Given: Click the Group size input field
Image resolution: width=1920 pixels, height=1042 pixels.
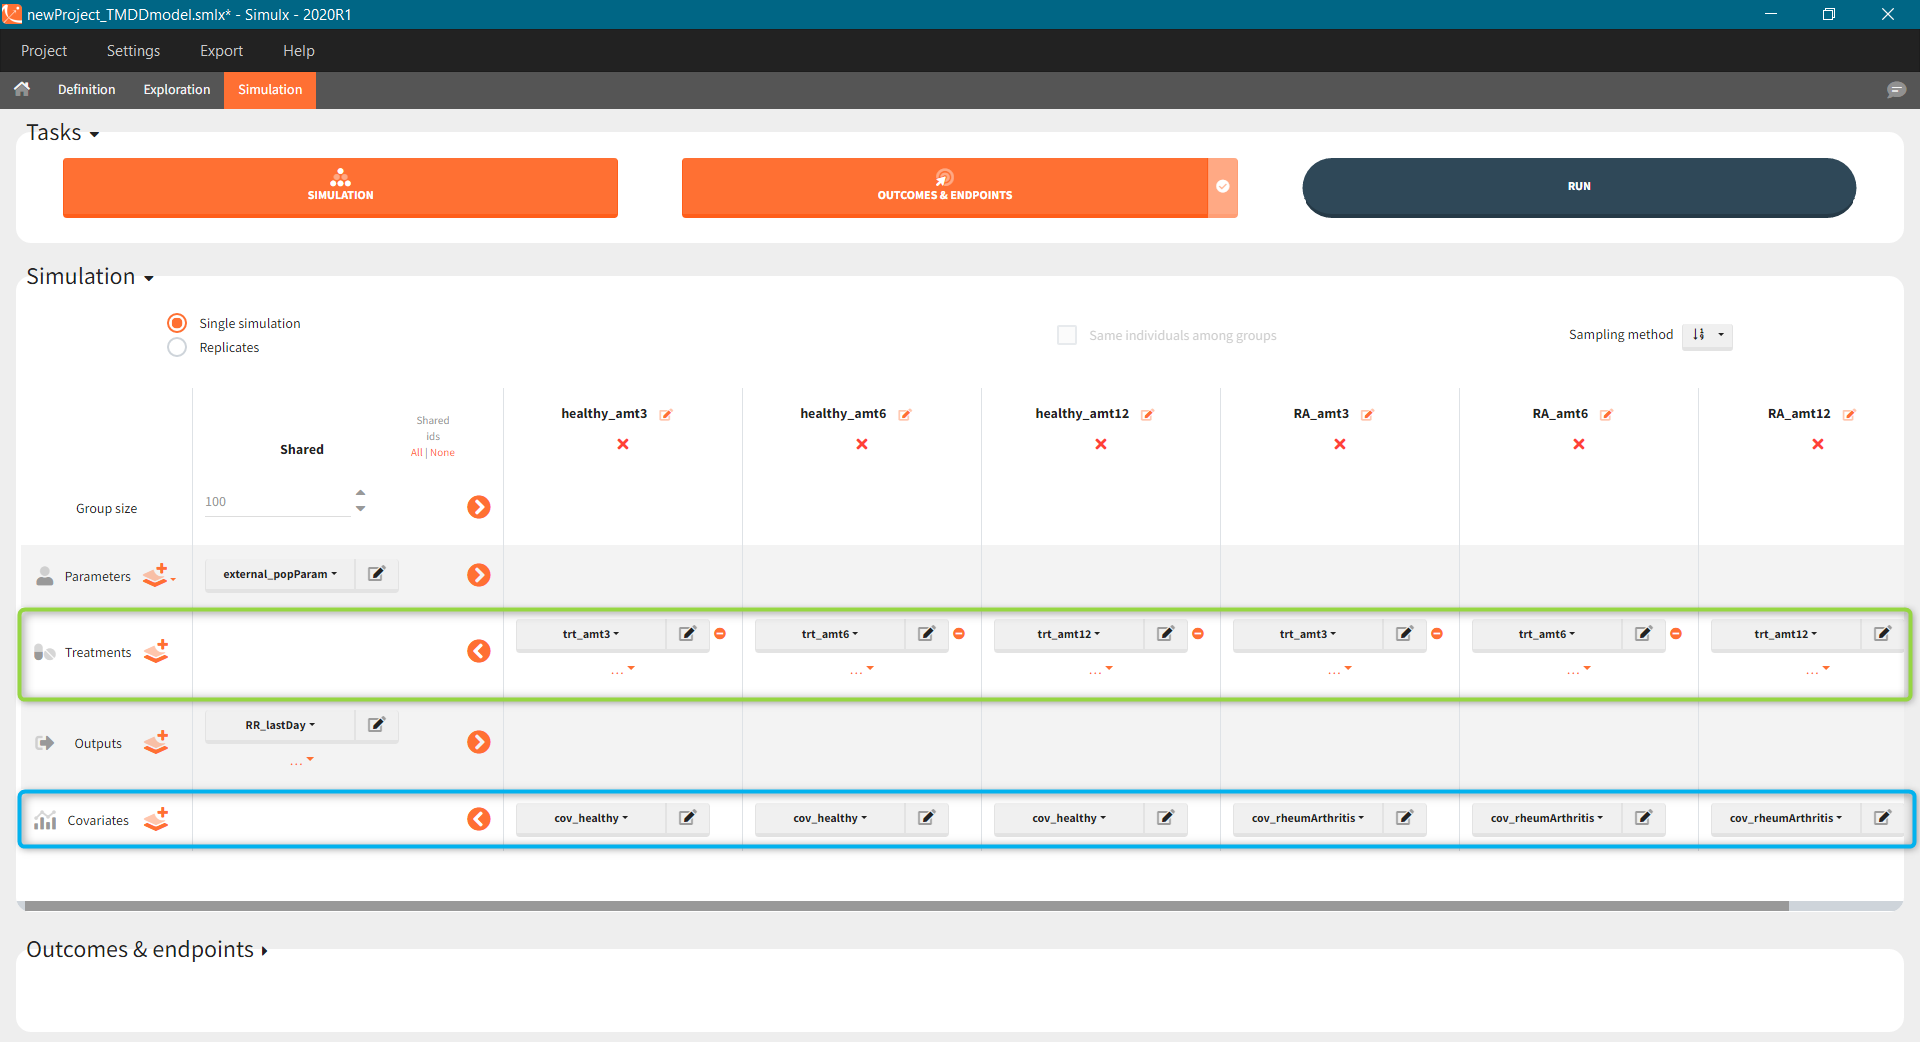Looking at the screenshot, I should pos(276,502).
